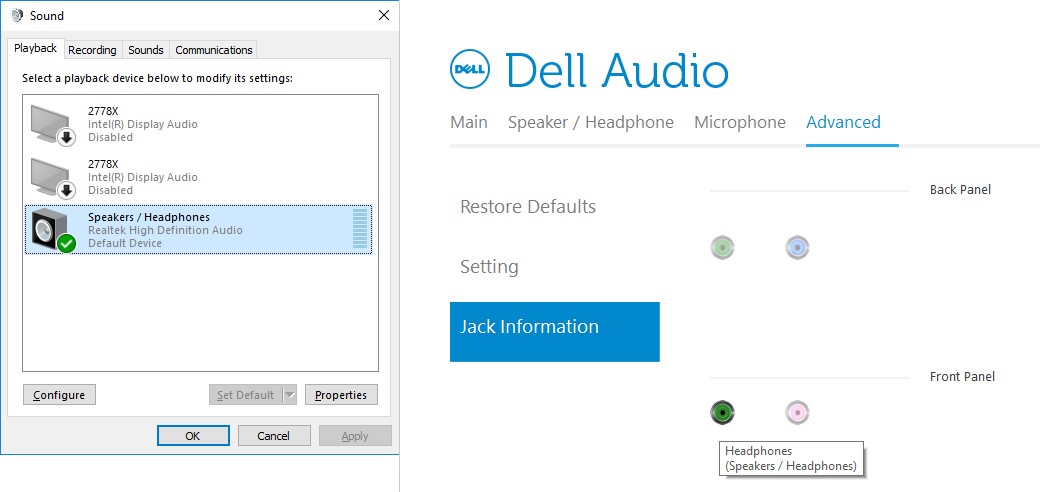Viewport: 1053px width, 492px height.
Task: Click the Set Default button
Action: (246, 395)
